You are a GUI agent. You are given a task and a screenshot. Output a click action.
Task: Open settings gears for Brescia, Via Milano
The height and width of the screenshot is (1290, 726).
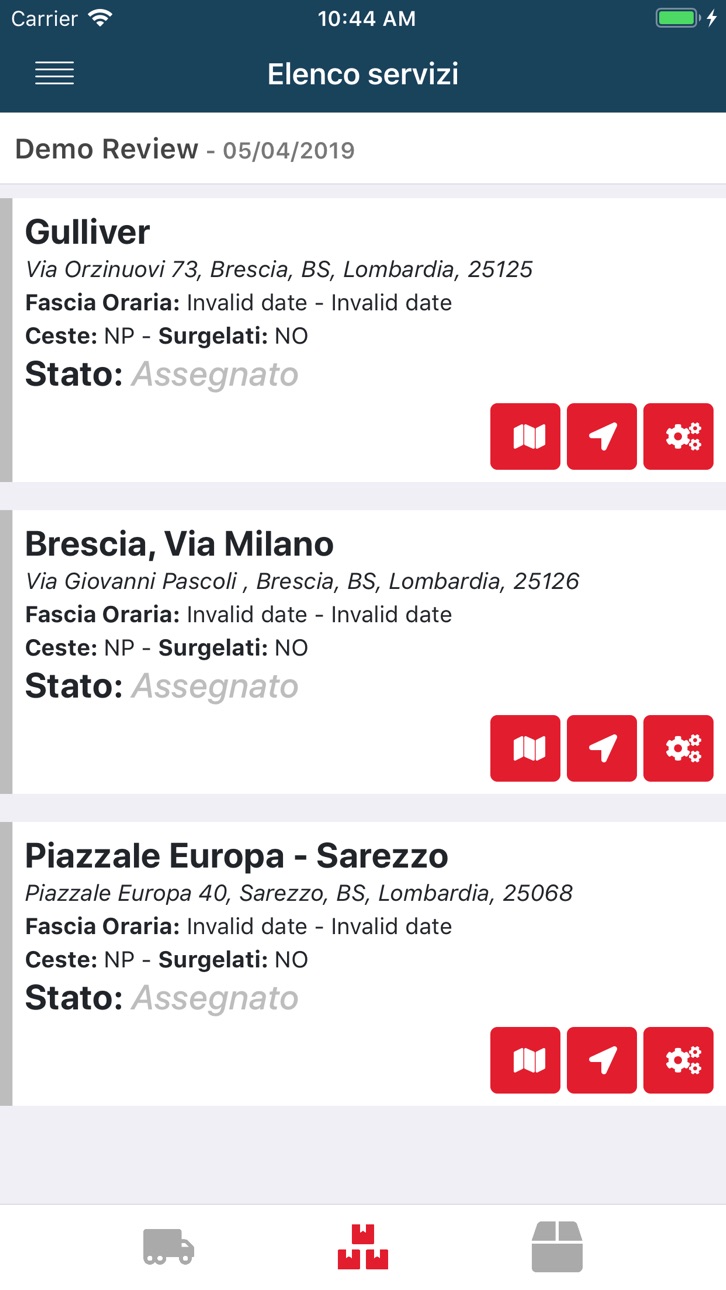679,748
